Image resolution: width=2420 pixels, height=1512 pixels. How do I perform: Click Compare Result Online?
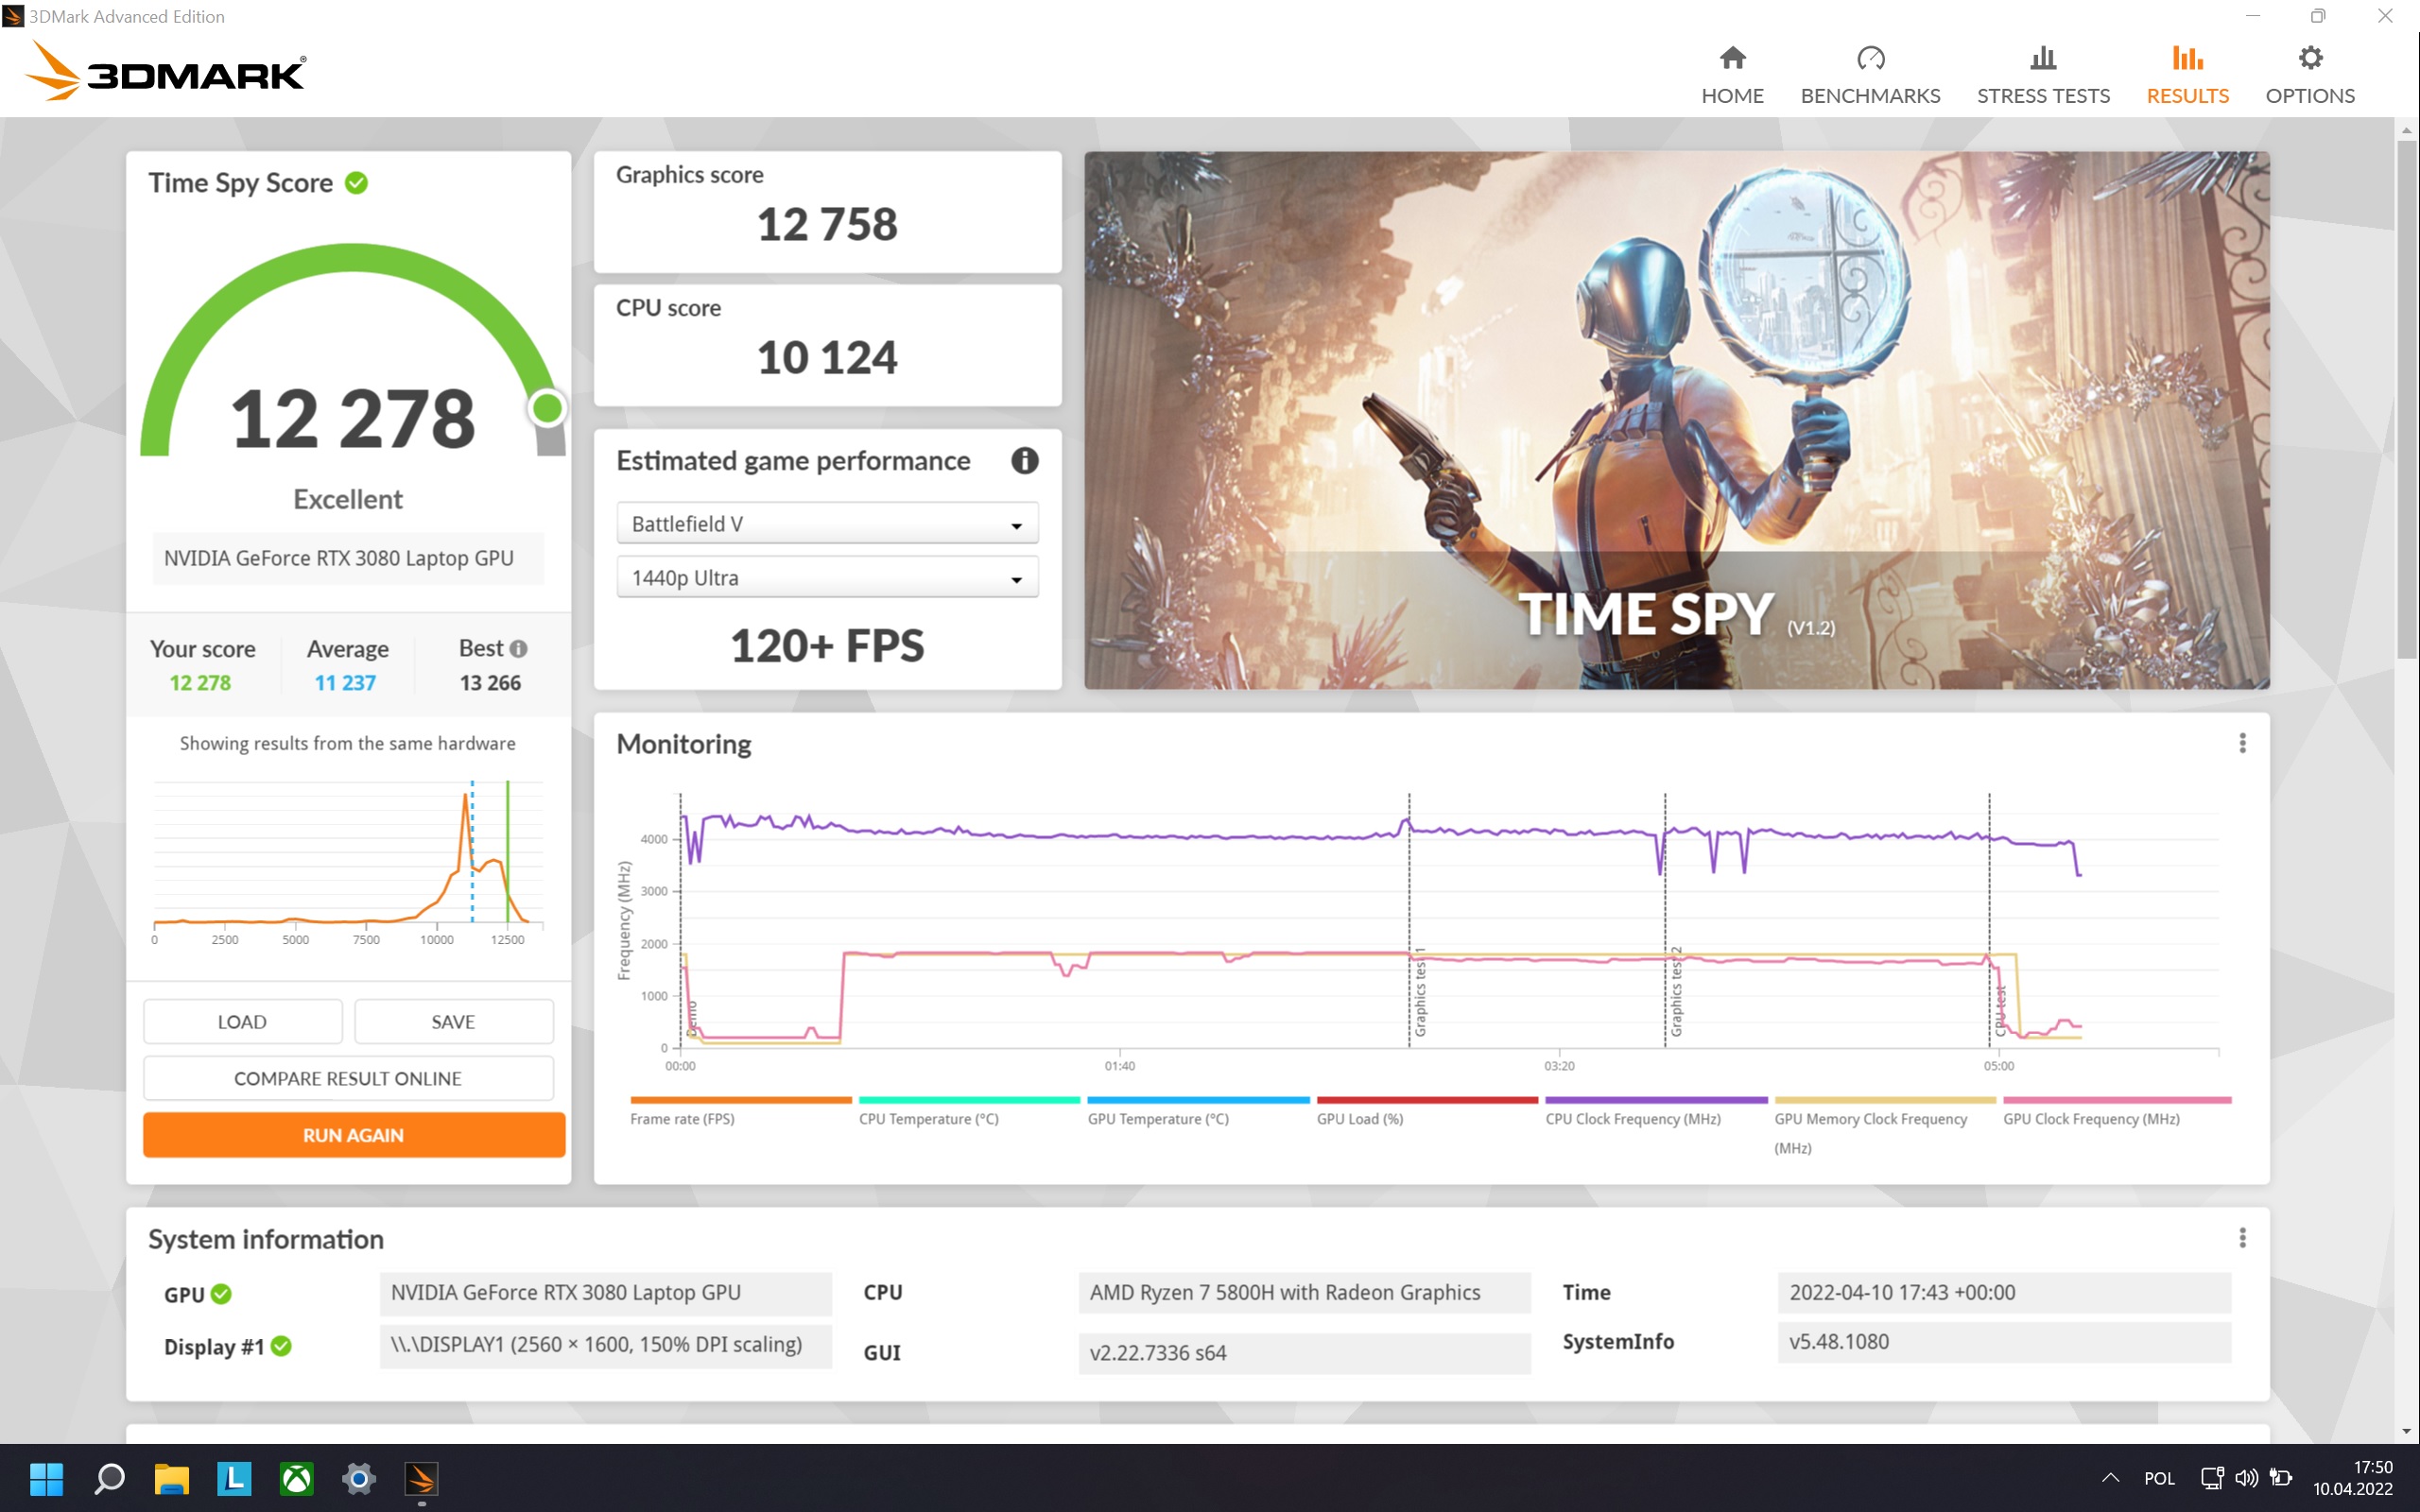[x=348, y=1078]
